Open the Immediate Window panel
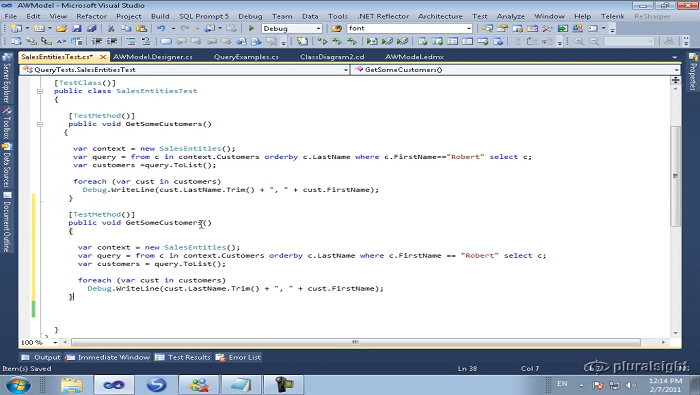Viewport: 700px width, 395px height. (108, 357)
